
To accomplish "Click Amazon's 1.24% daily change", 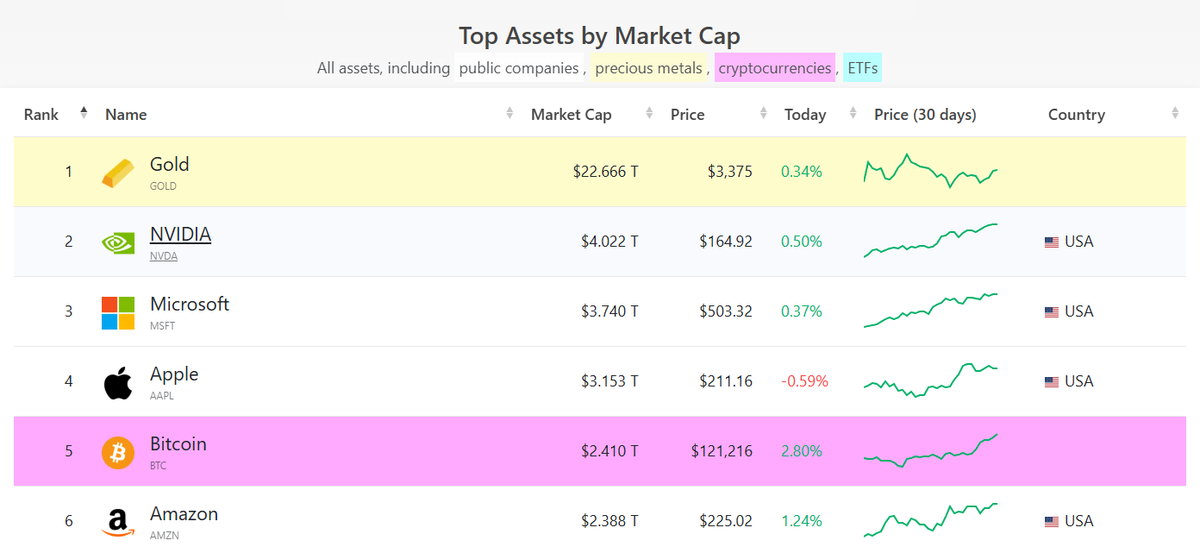I will click(x=801, y=522).
